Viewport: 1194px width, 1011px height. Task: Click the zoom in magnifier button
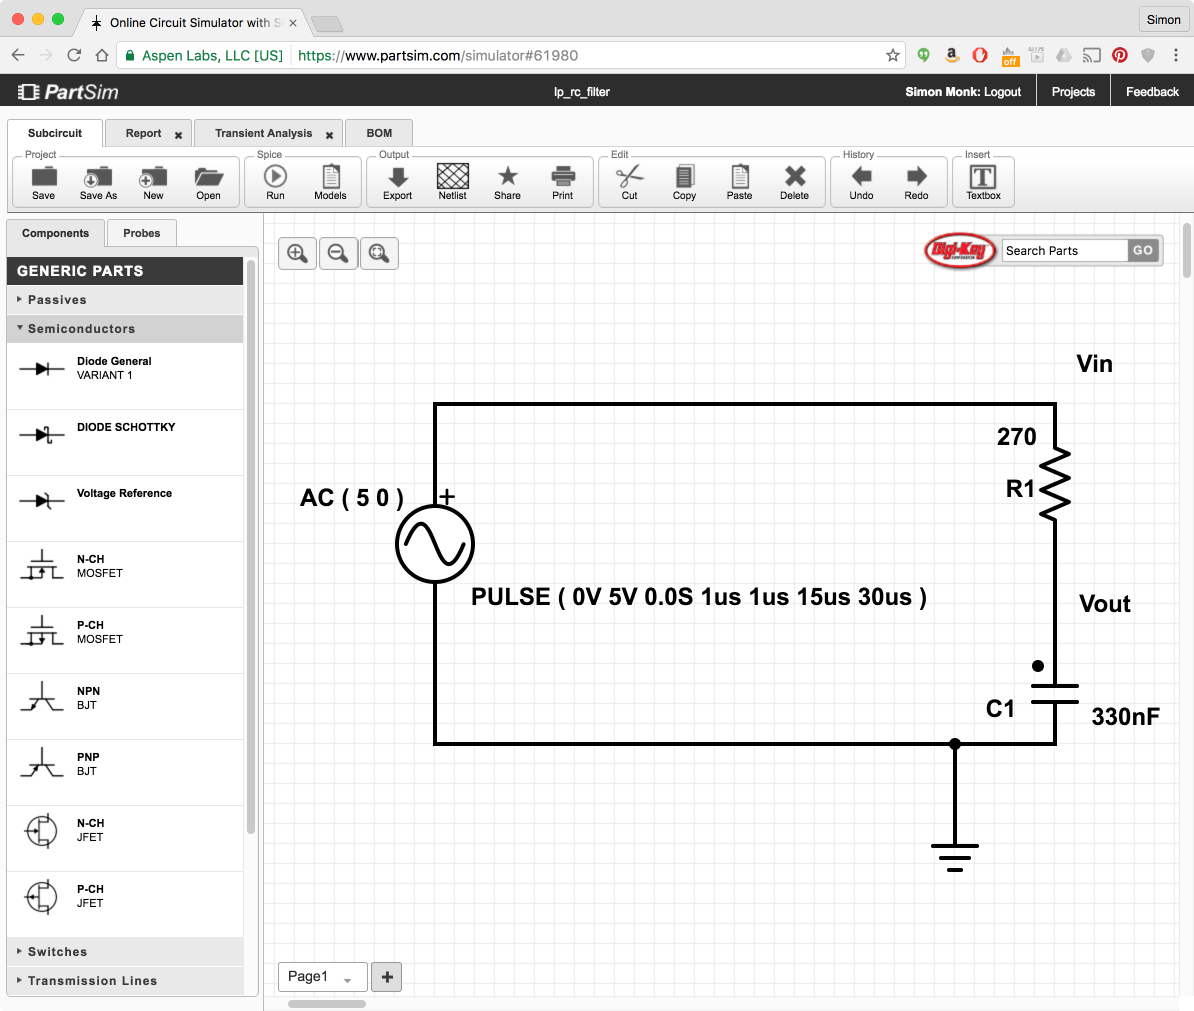[x=297, y=253]
